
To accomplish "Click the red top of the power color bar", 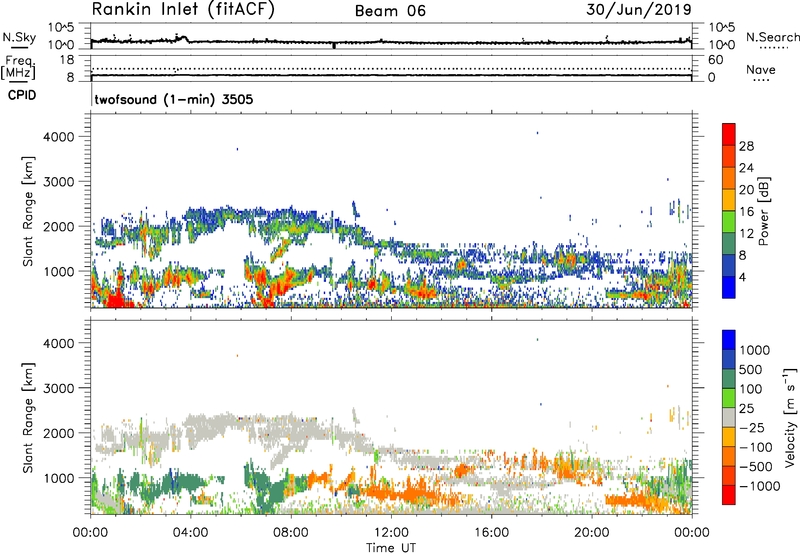I will (x=729, y=134).
